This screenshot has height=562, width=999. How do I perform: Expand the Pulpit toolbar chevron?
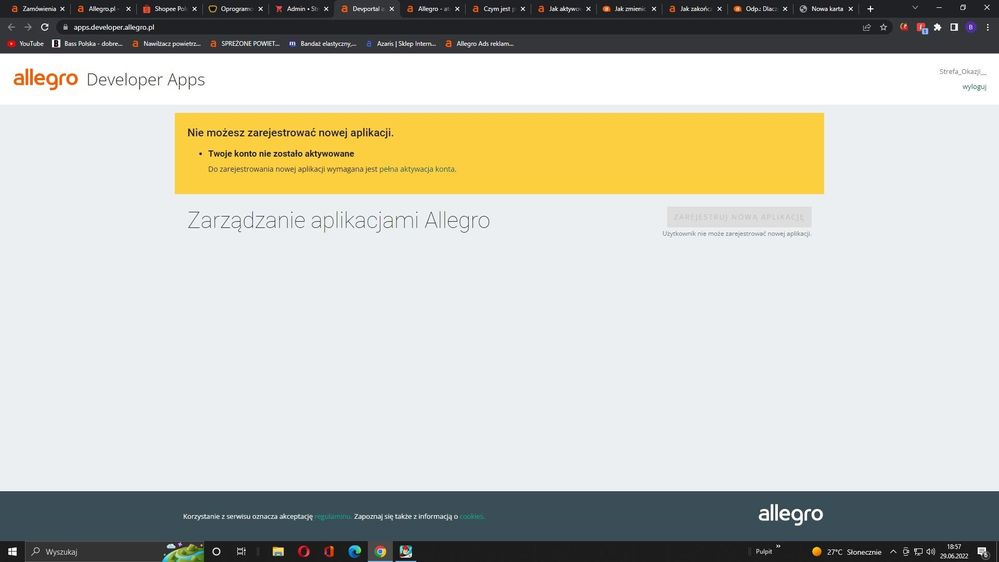point(778,547)
